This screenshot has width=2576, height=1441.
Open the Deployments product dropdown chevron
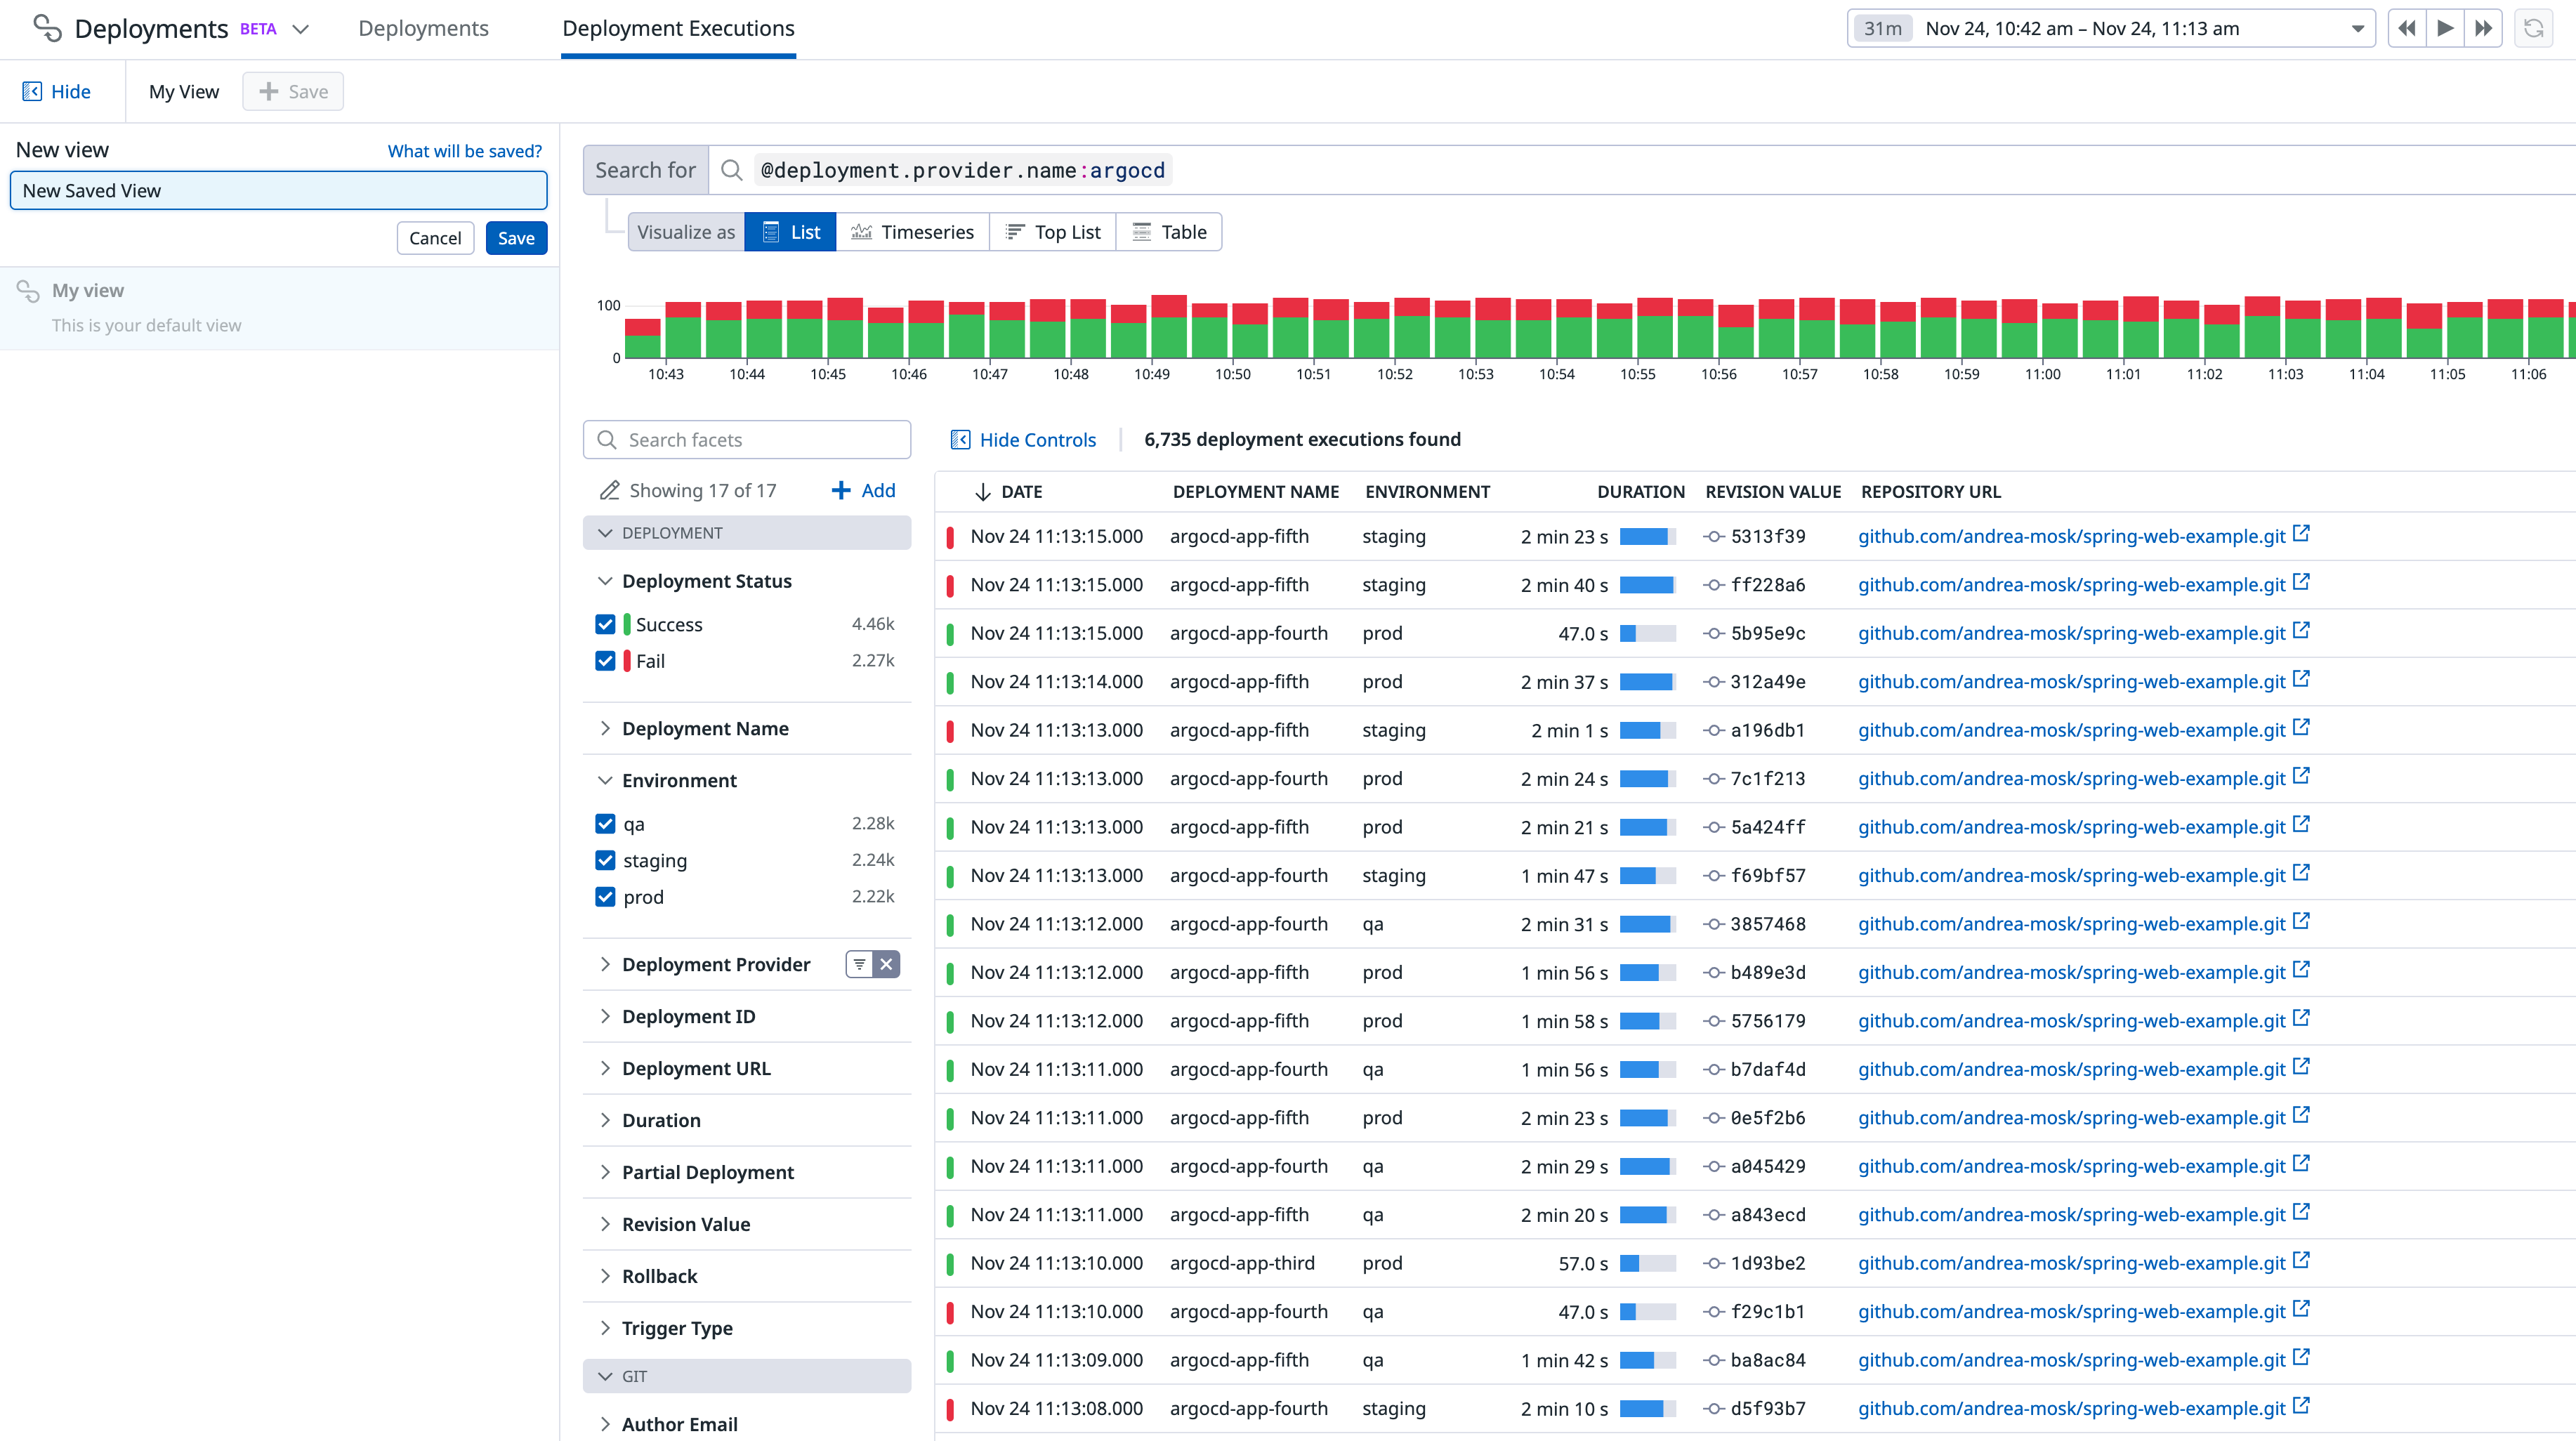(x=300, y=29)
